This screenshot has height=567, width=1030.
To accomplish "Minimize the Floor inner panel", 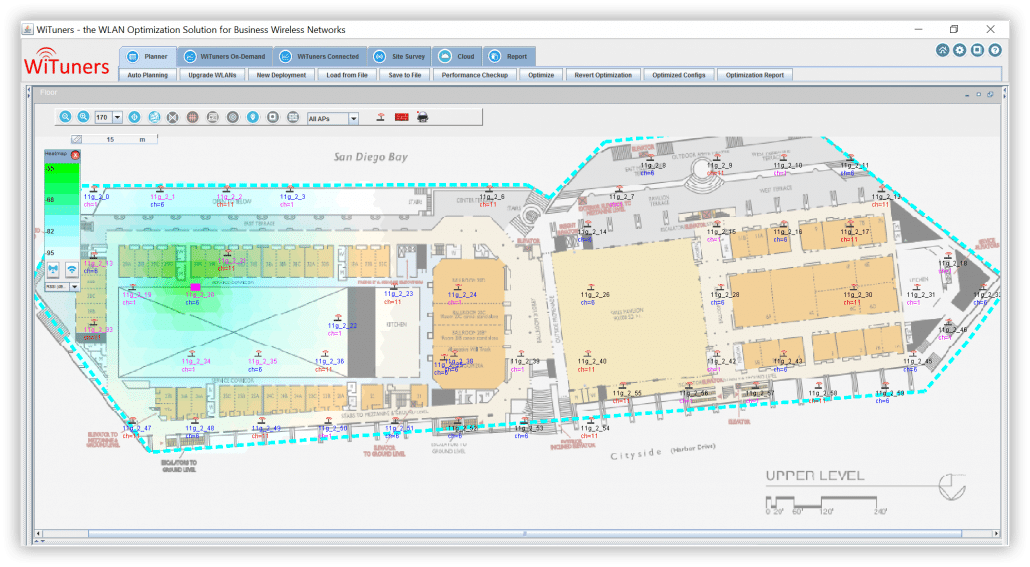I will [967, 95].
